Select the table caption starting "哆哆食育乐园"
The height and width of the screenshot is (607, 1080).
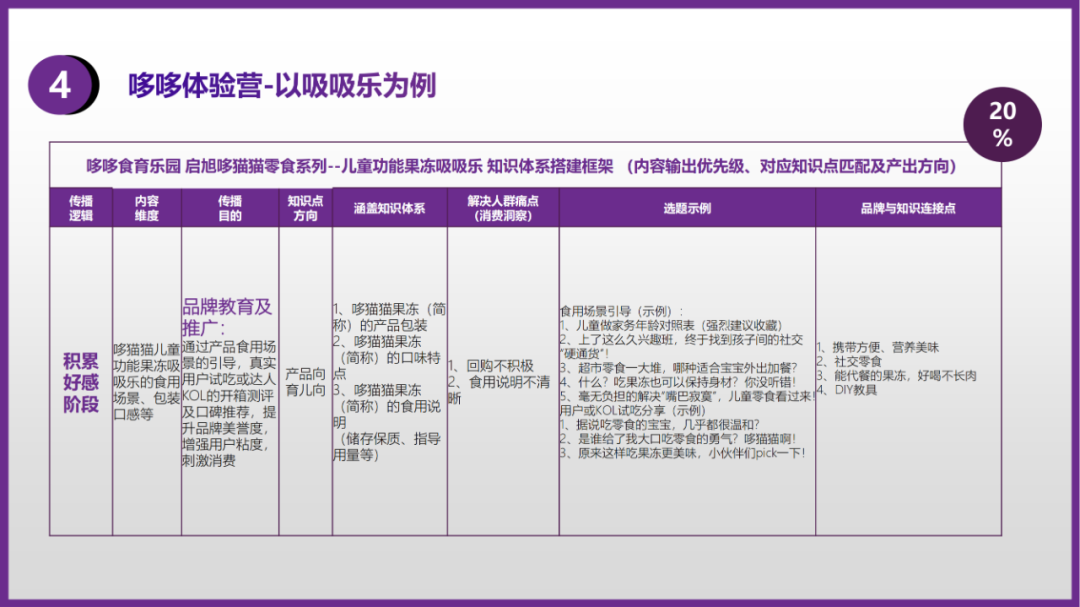tap(521, 166)
